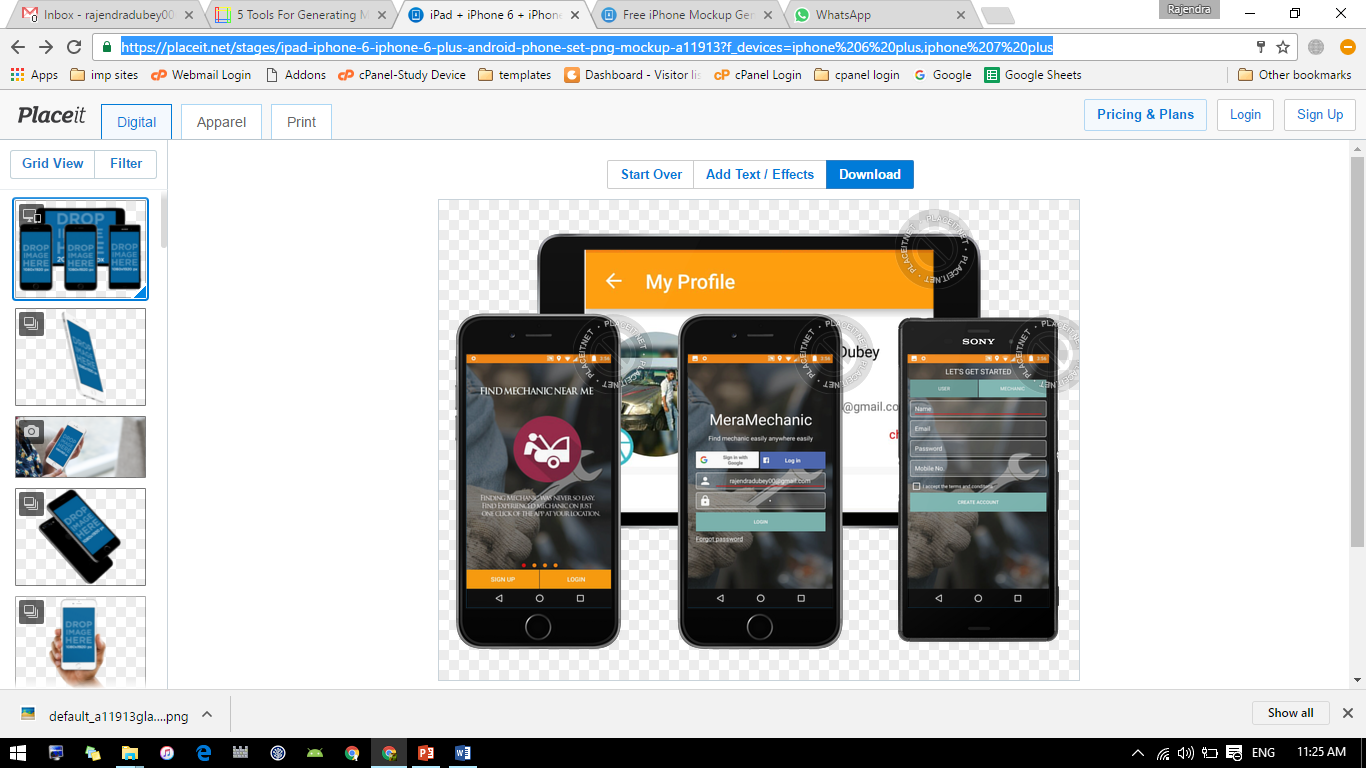Open the orange Chrome update menu icon

(1347, 47)
